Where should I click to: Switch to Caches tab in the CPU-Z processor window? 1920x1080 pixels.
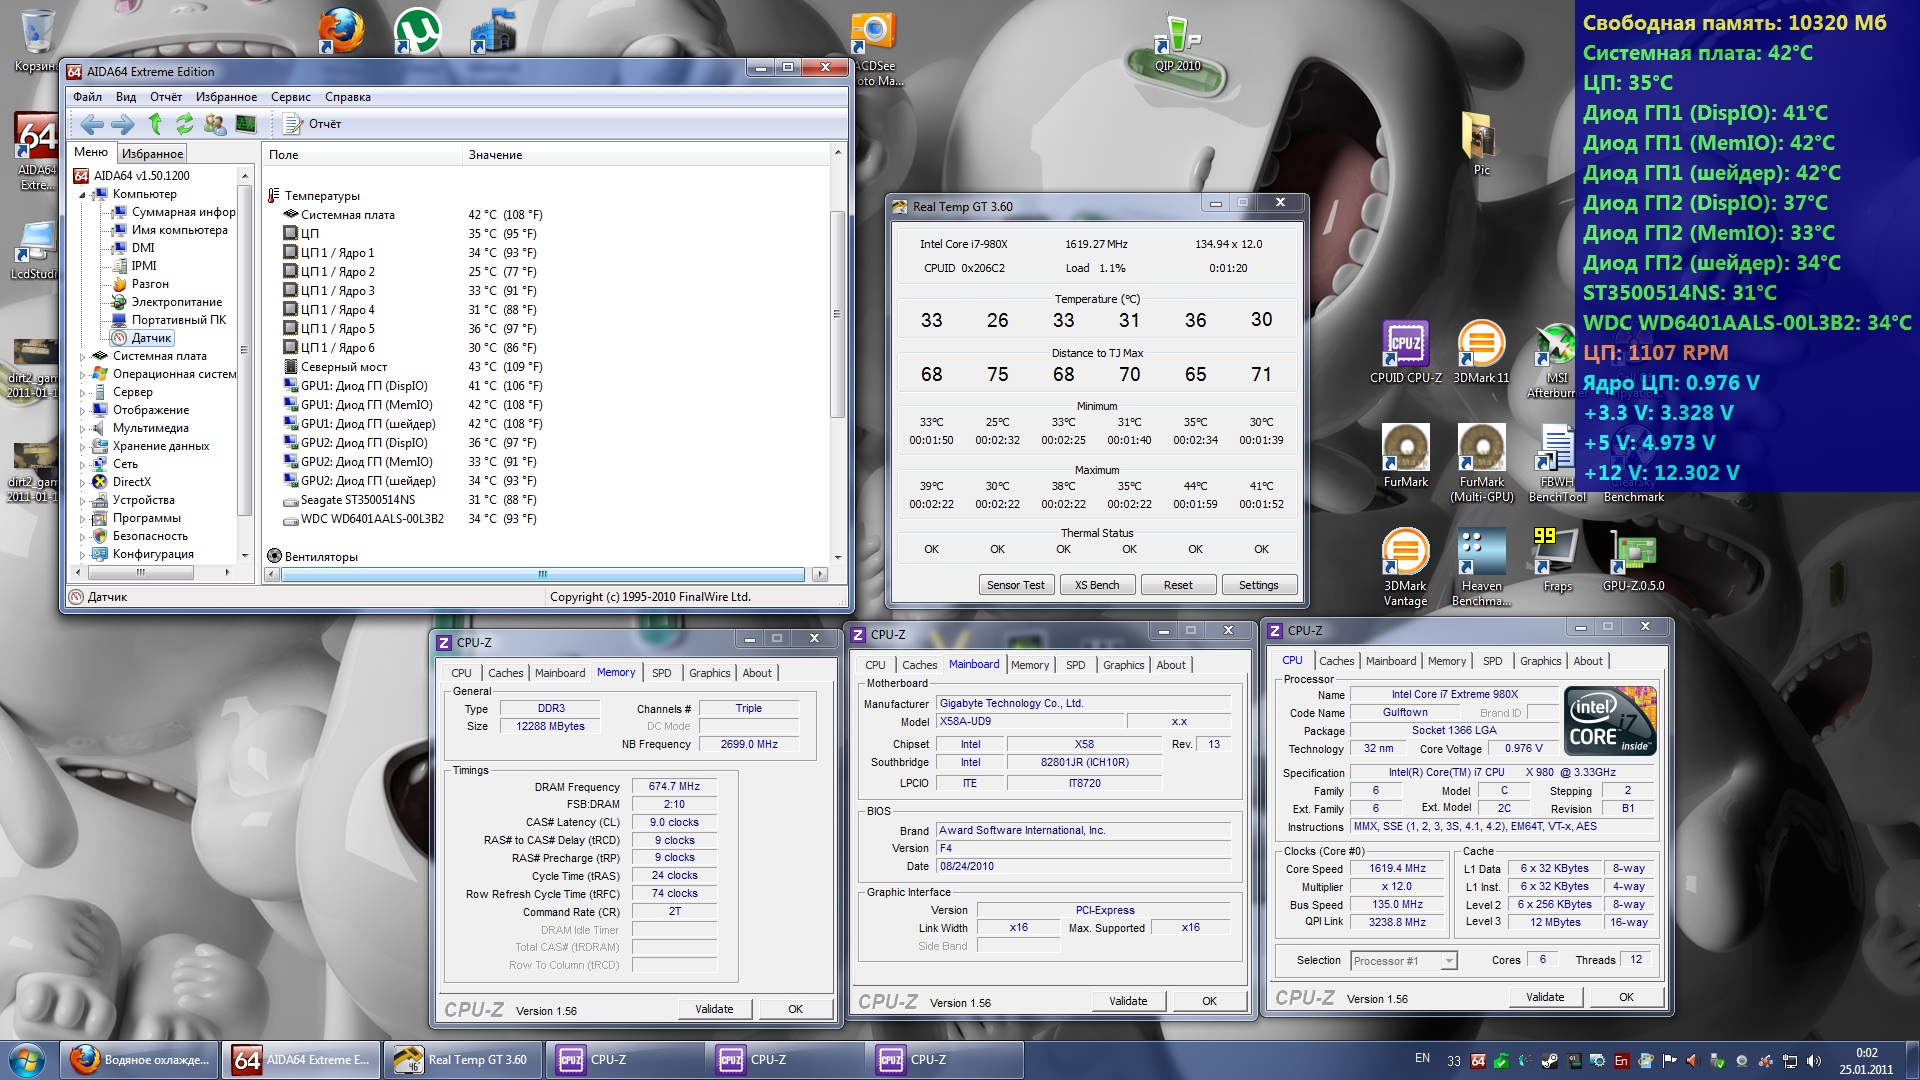point(1336,661)
